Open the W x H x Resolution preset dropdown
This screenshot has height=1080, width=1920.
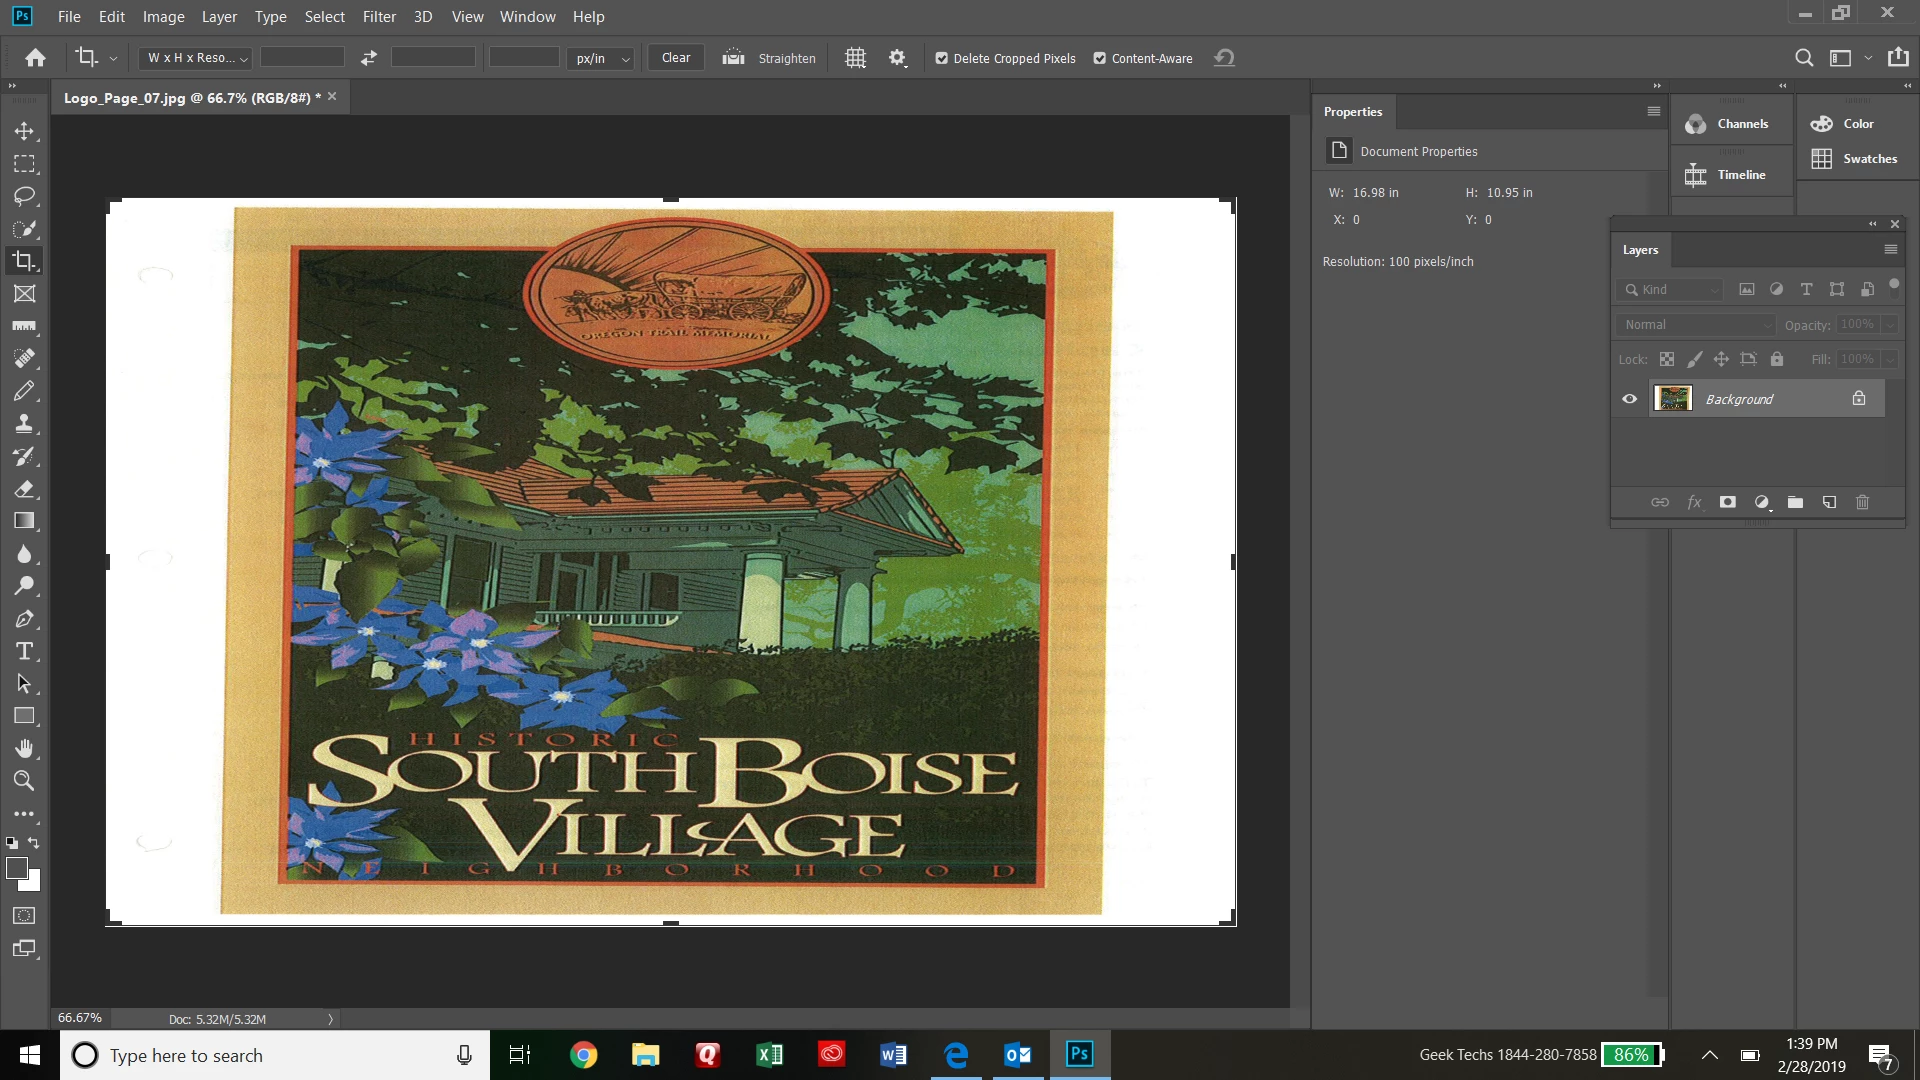(x=196, y=58)
